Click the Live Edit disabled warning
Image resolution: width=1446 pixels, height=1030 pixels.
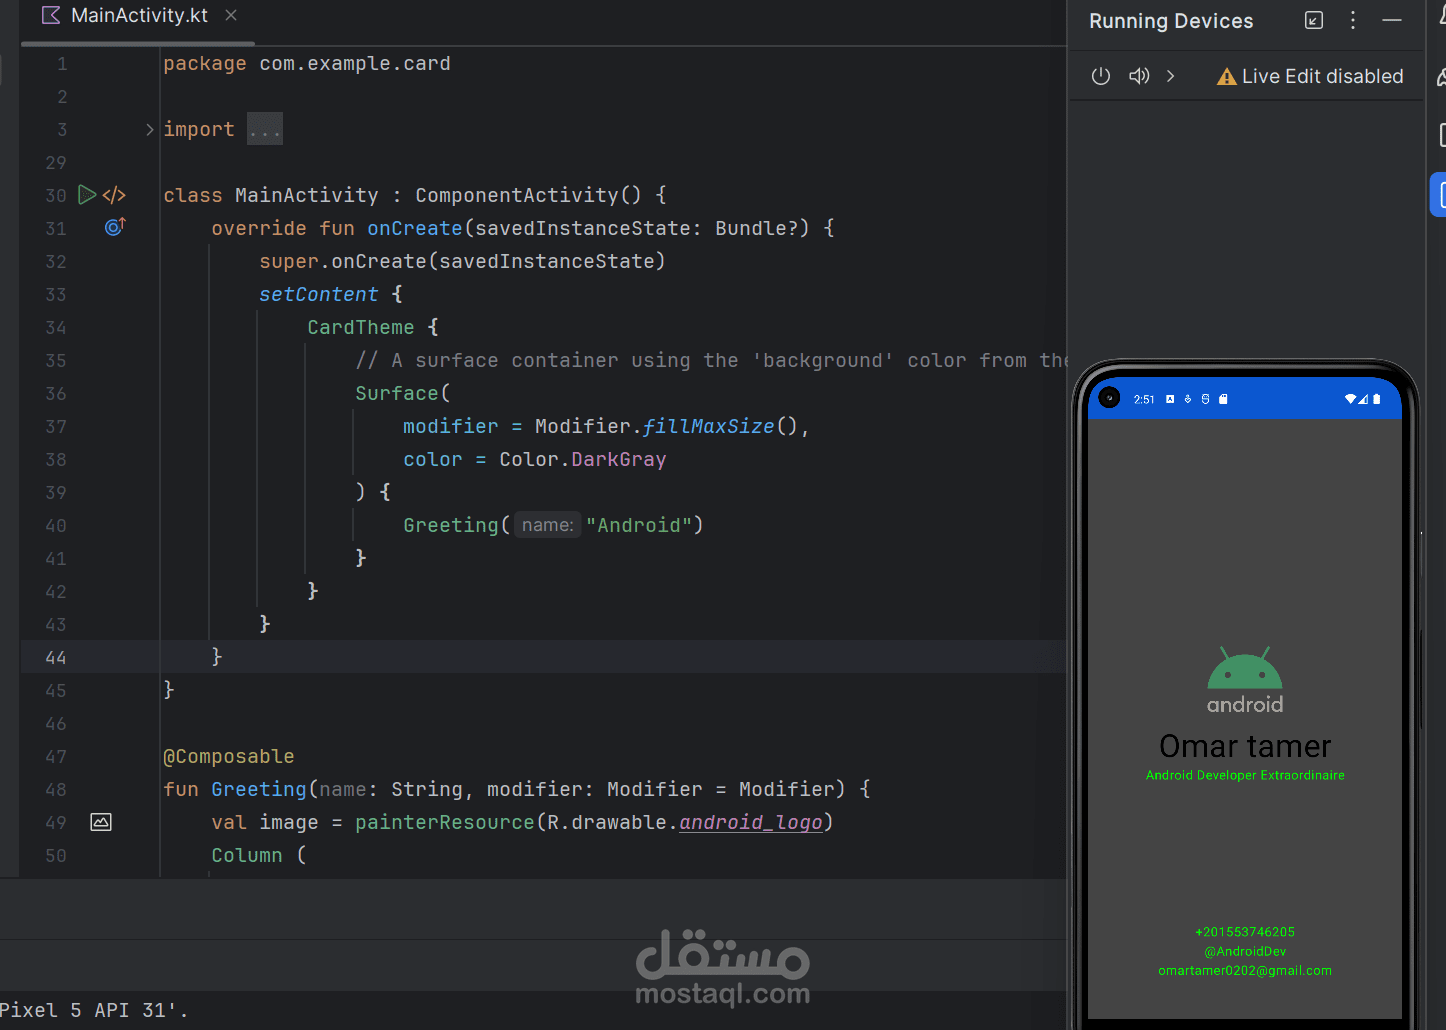(1310, 77)
